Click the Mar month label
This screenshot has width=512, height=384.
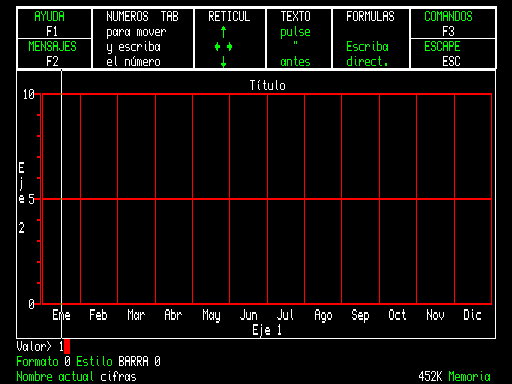[136, 315]
